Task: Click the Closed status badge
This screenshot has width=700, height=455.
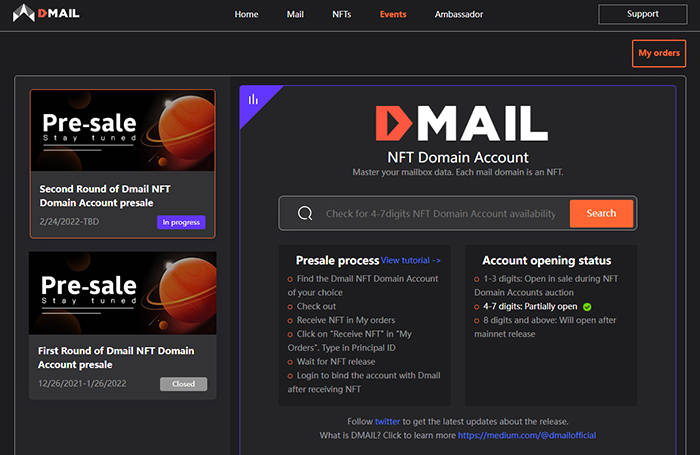Action: [183, 384]
